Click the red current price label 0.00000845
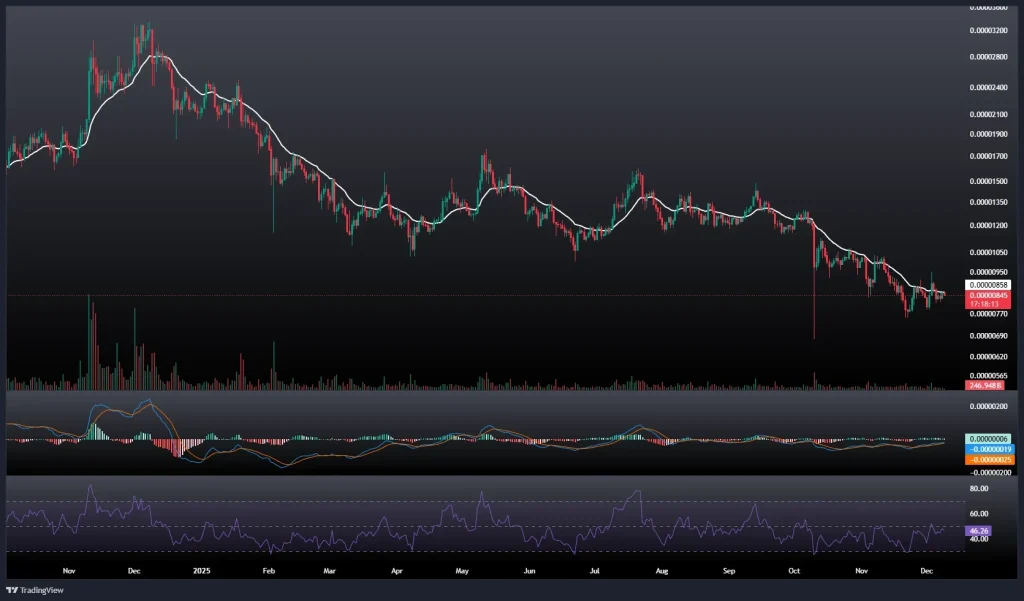Viewport: 1024px width, 601px height. 986,295
